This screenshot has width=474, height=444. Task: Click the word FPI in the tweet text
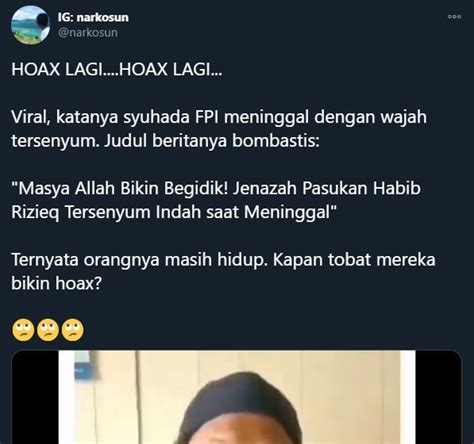(207, 117)
